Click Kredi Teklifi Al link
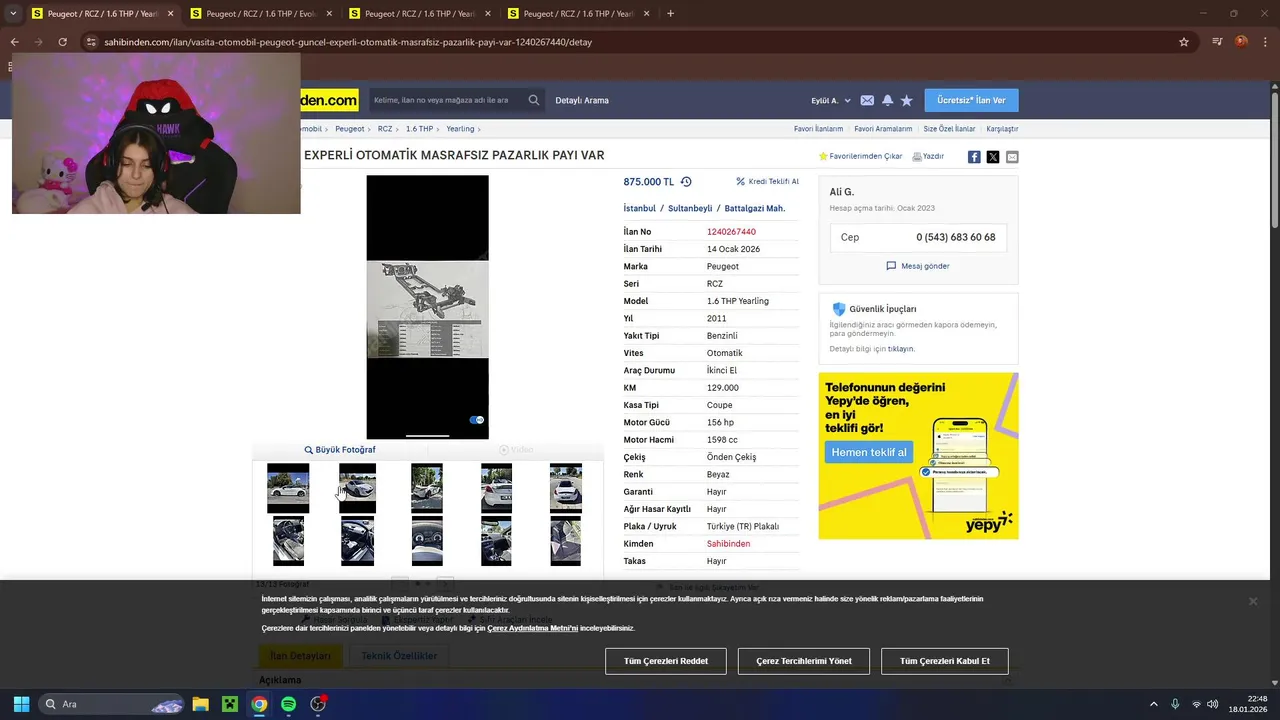The height and width of the screenshot is (720, 1280). (x=767, y=182)
